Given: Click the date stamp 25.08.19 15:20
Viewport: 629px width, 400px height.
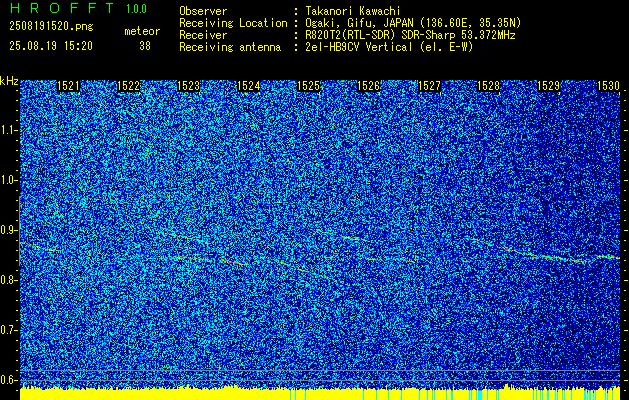Looking at the screenshot, I should pos(51,46).
